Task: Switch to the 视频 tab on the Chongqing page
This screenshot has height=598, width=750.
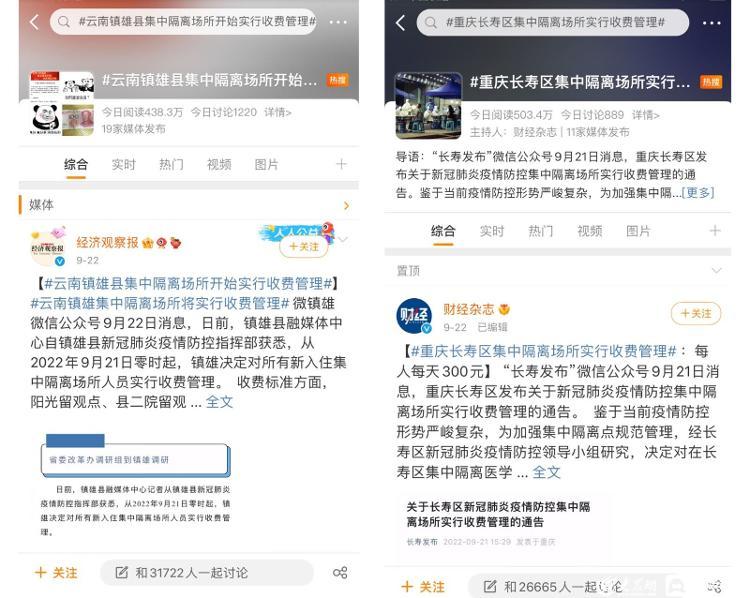Action: click(589, 231)
